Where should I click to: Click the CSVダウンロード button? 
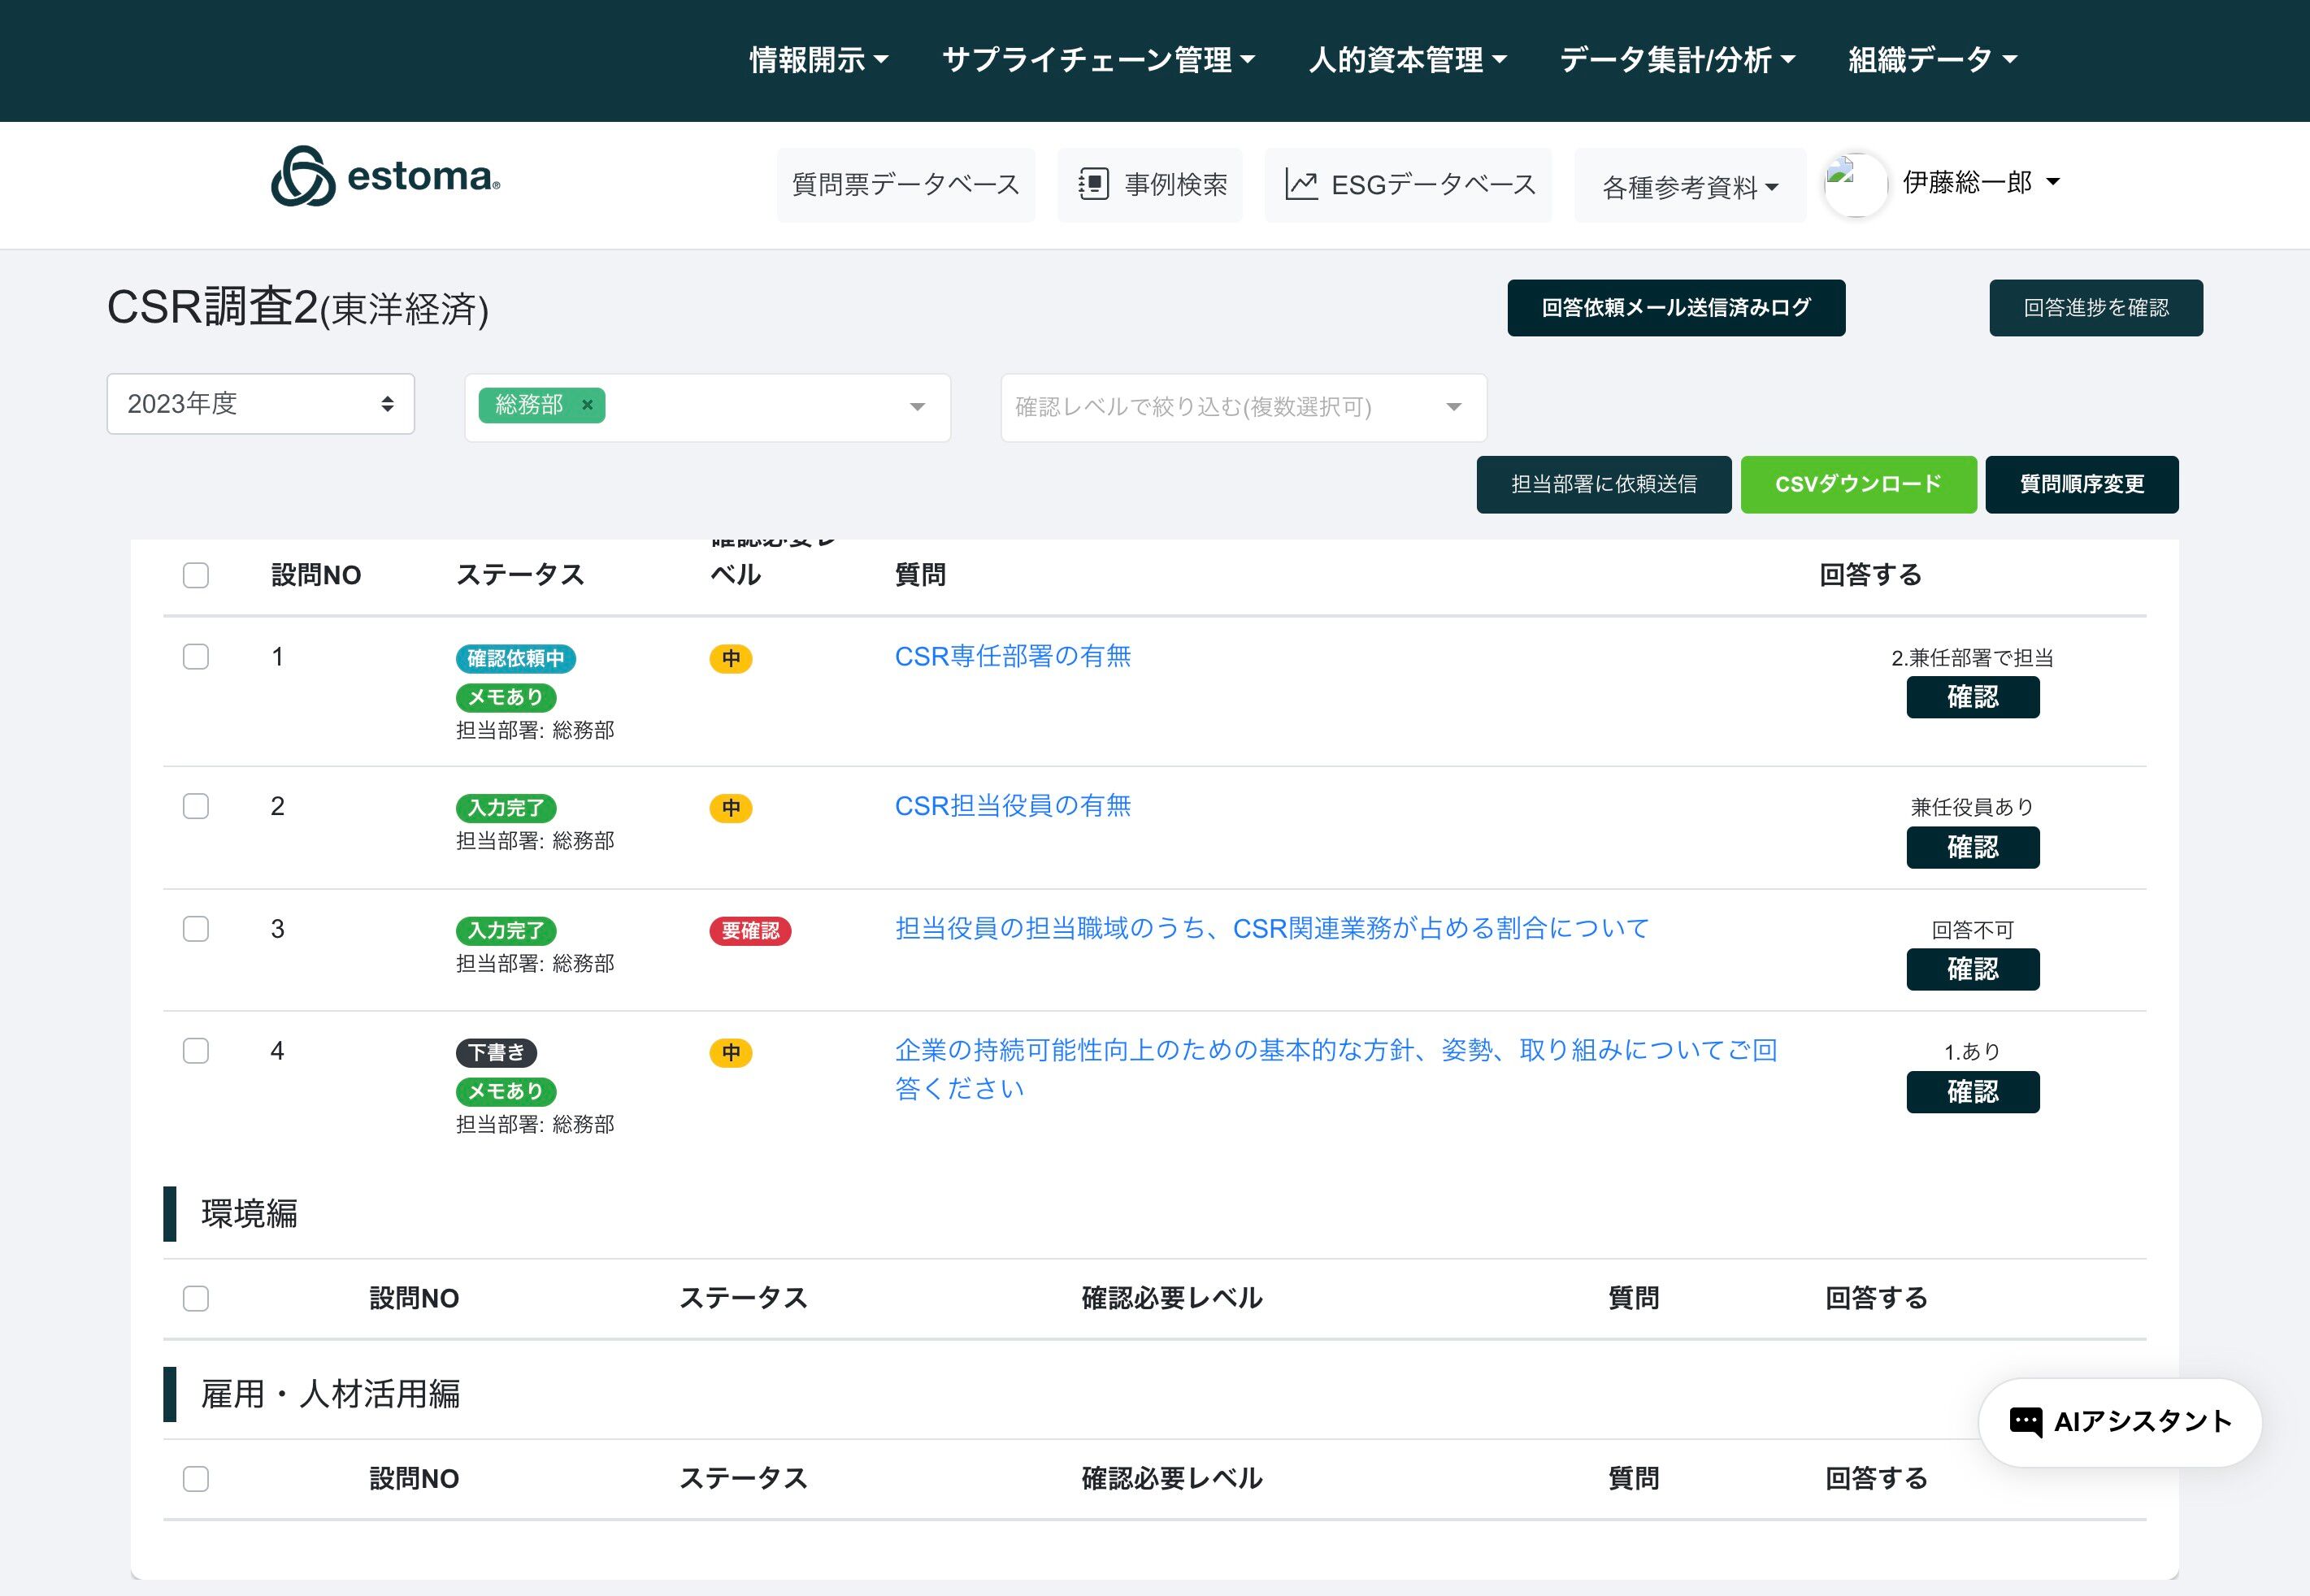coord(1858,485)
